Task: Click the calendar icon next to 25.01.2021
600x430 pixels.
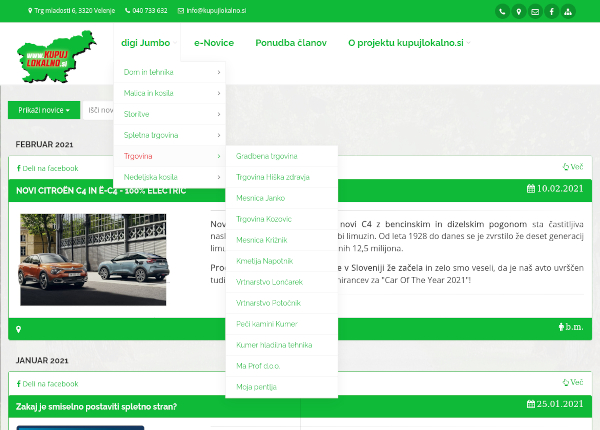Action: [531, 404]
